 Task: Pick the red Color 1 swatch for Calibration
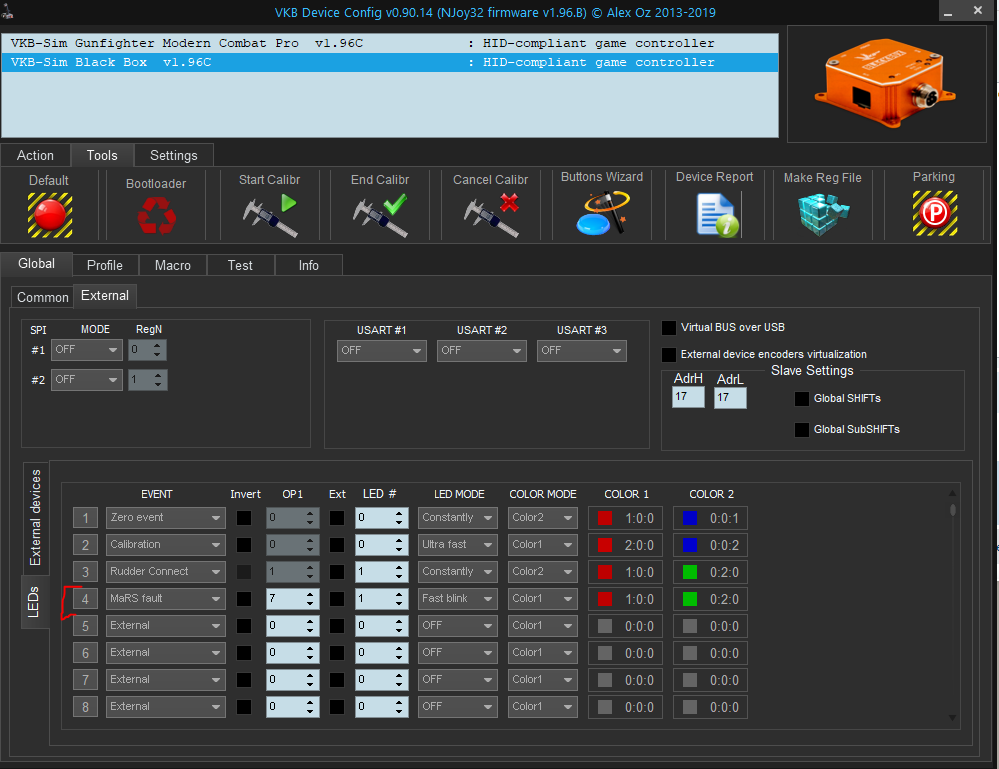tap(604, 545)
